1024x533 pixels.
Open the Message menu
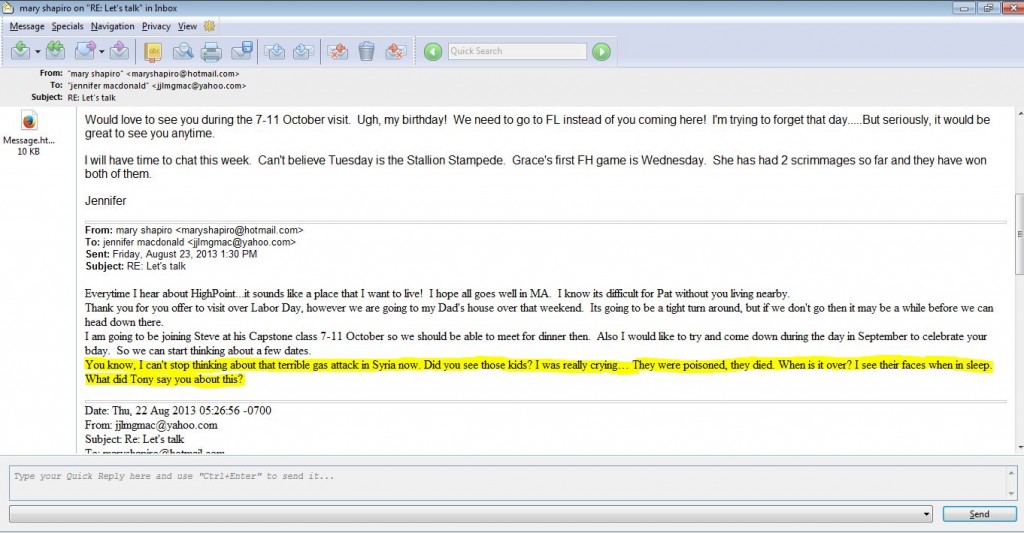tap(26, 26)
